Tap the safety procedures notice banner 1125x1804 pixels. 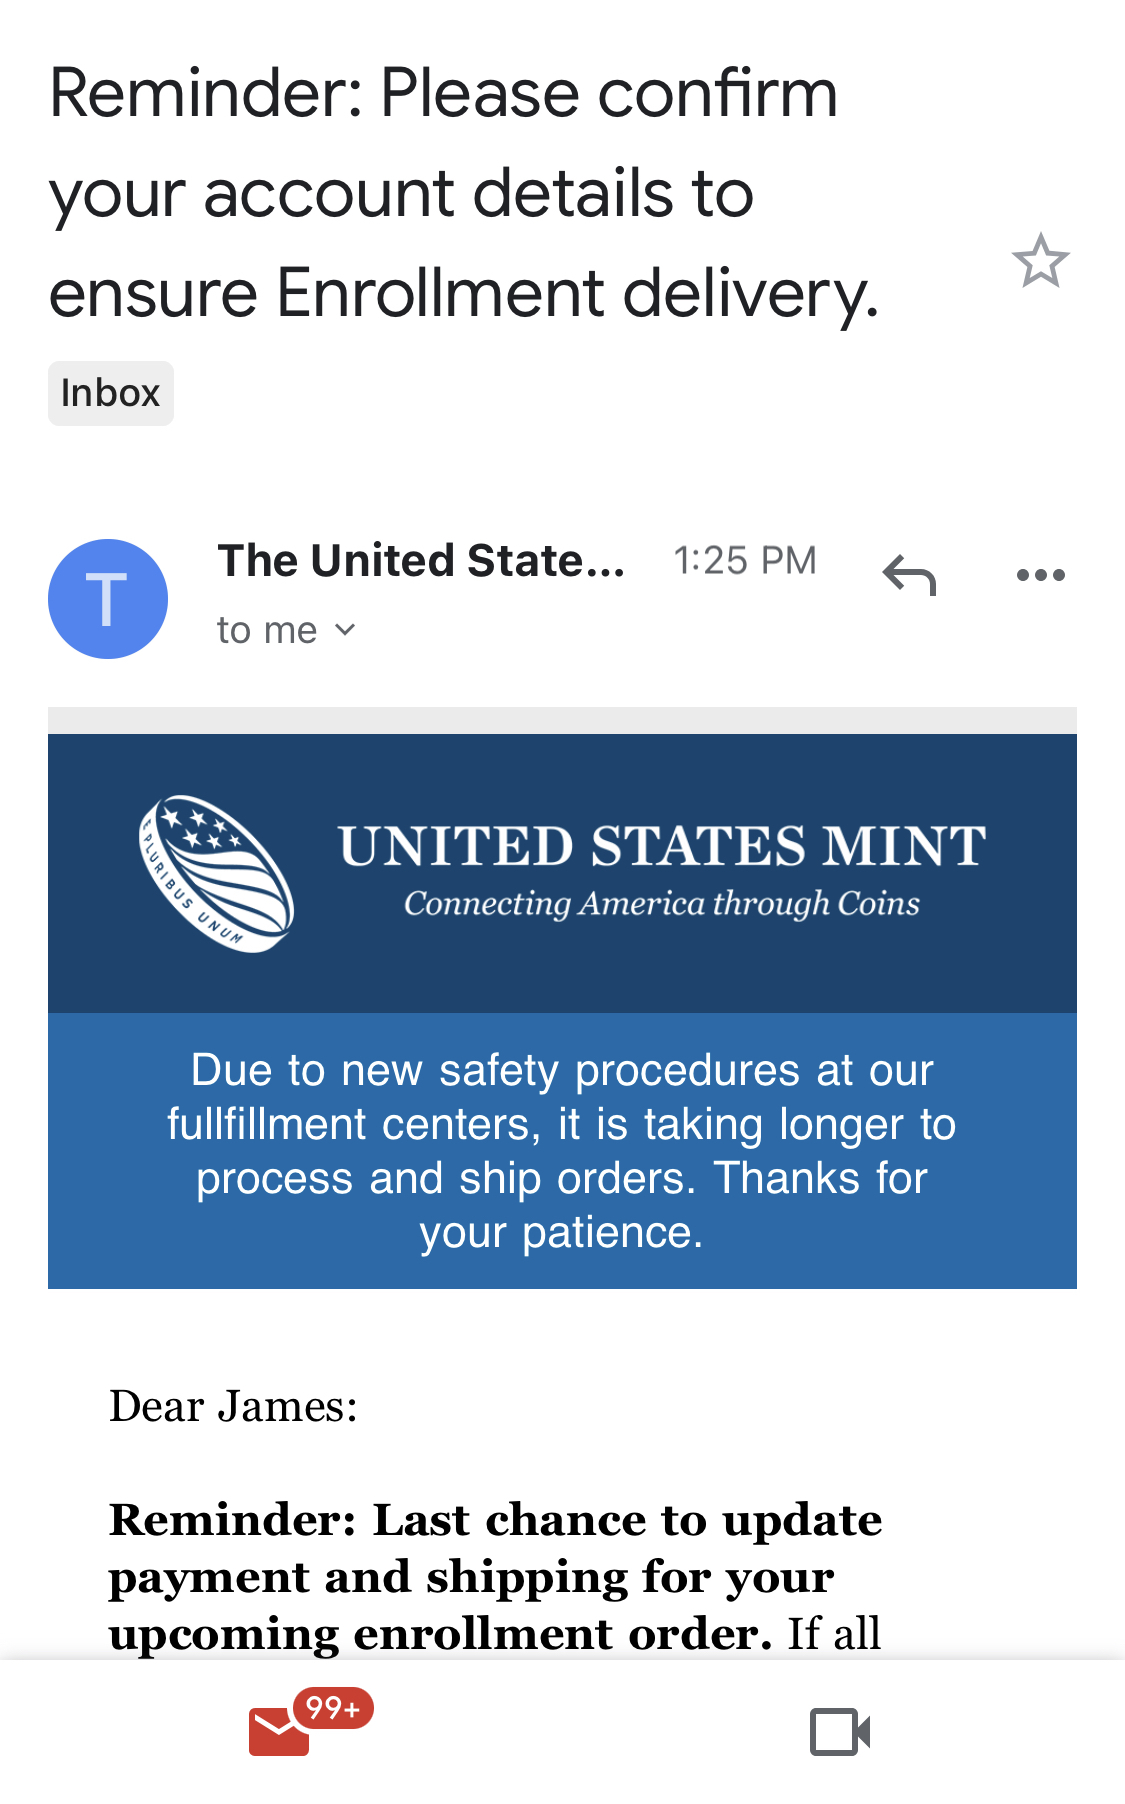562,1151
